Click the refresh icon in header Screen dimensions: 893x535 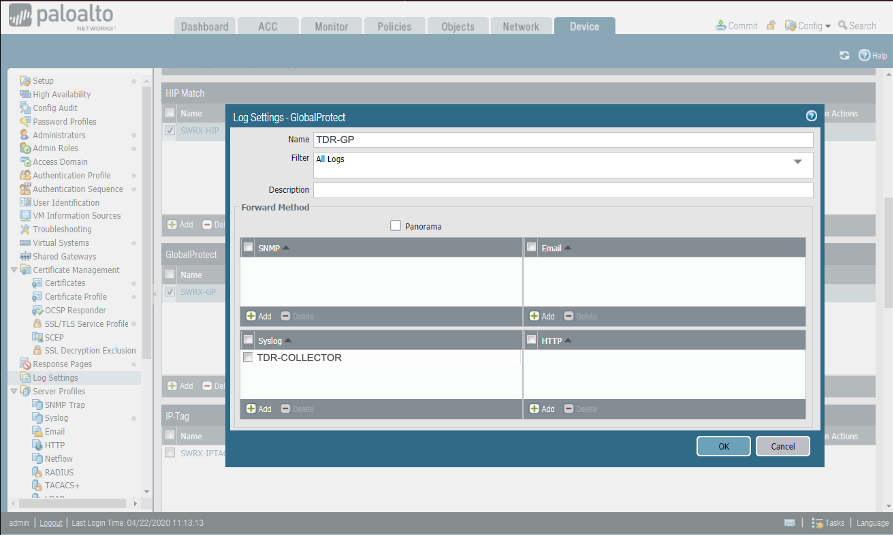click(x=844, y=55)
